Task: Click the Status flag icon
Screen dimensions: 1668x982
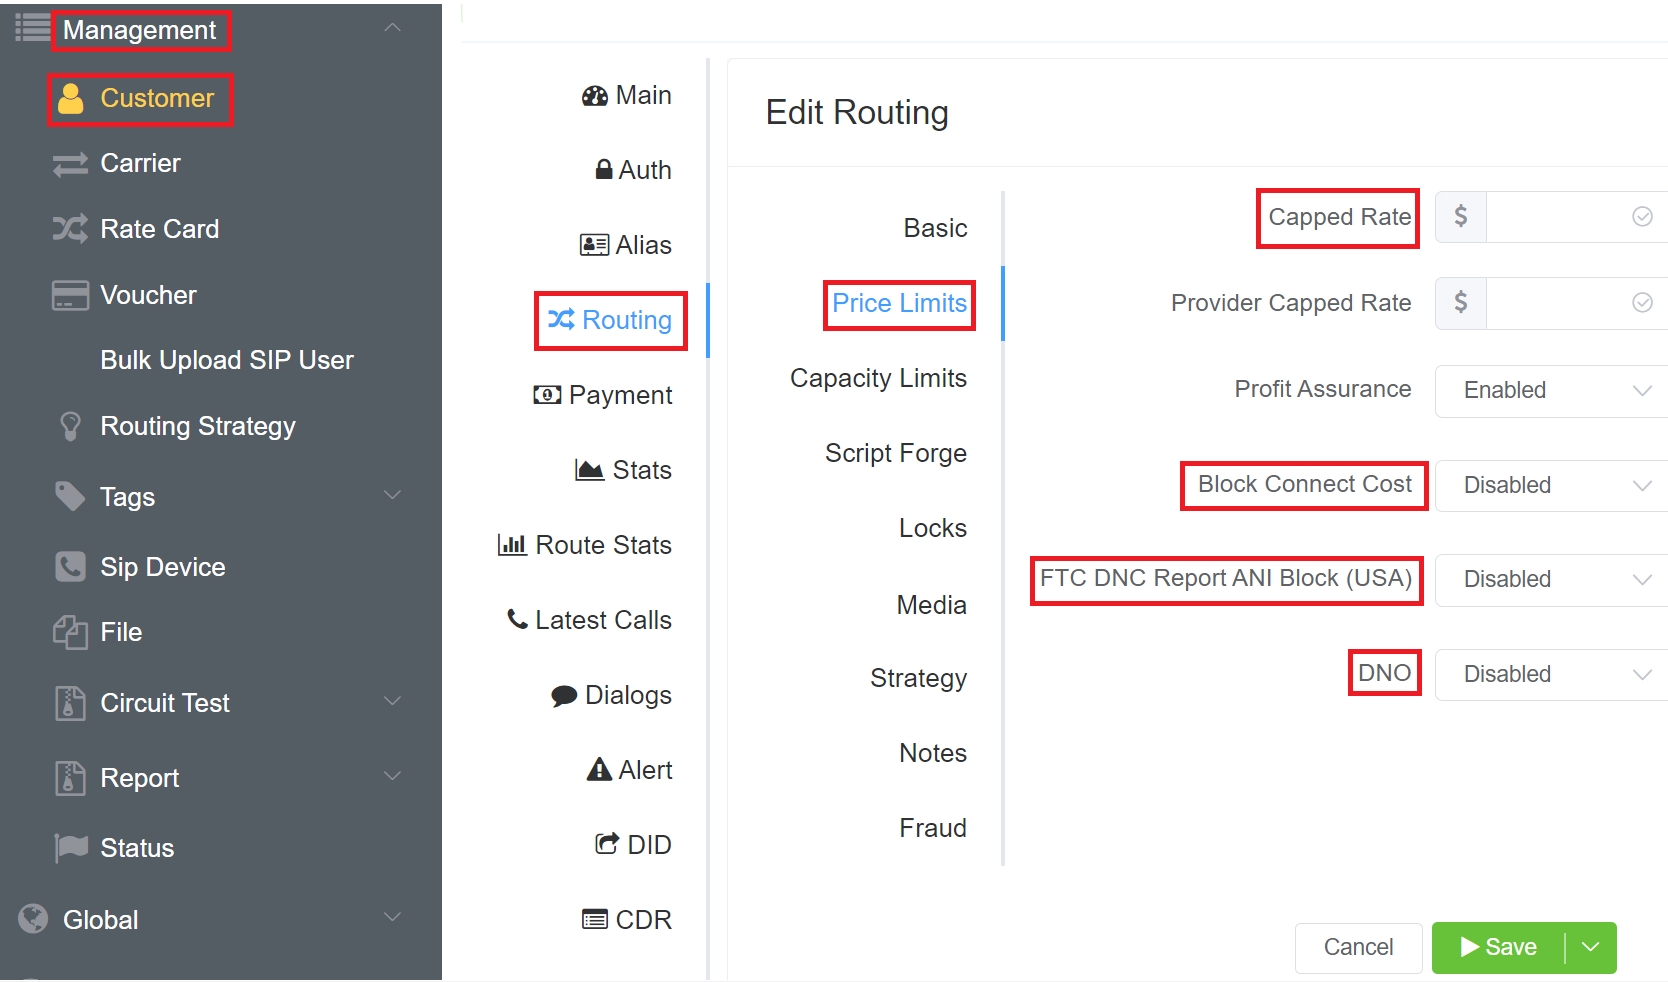Action: tap(70, 848)
